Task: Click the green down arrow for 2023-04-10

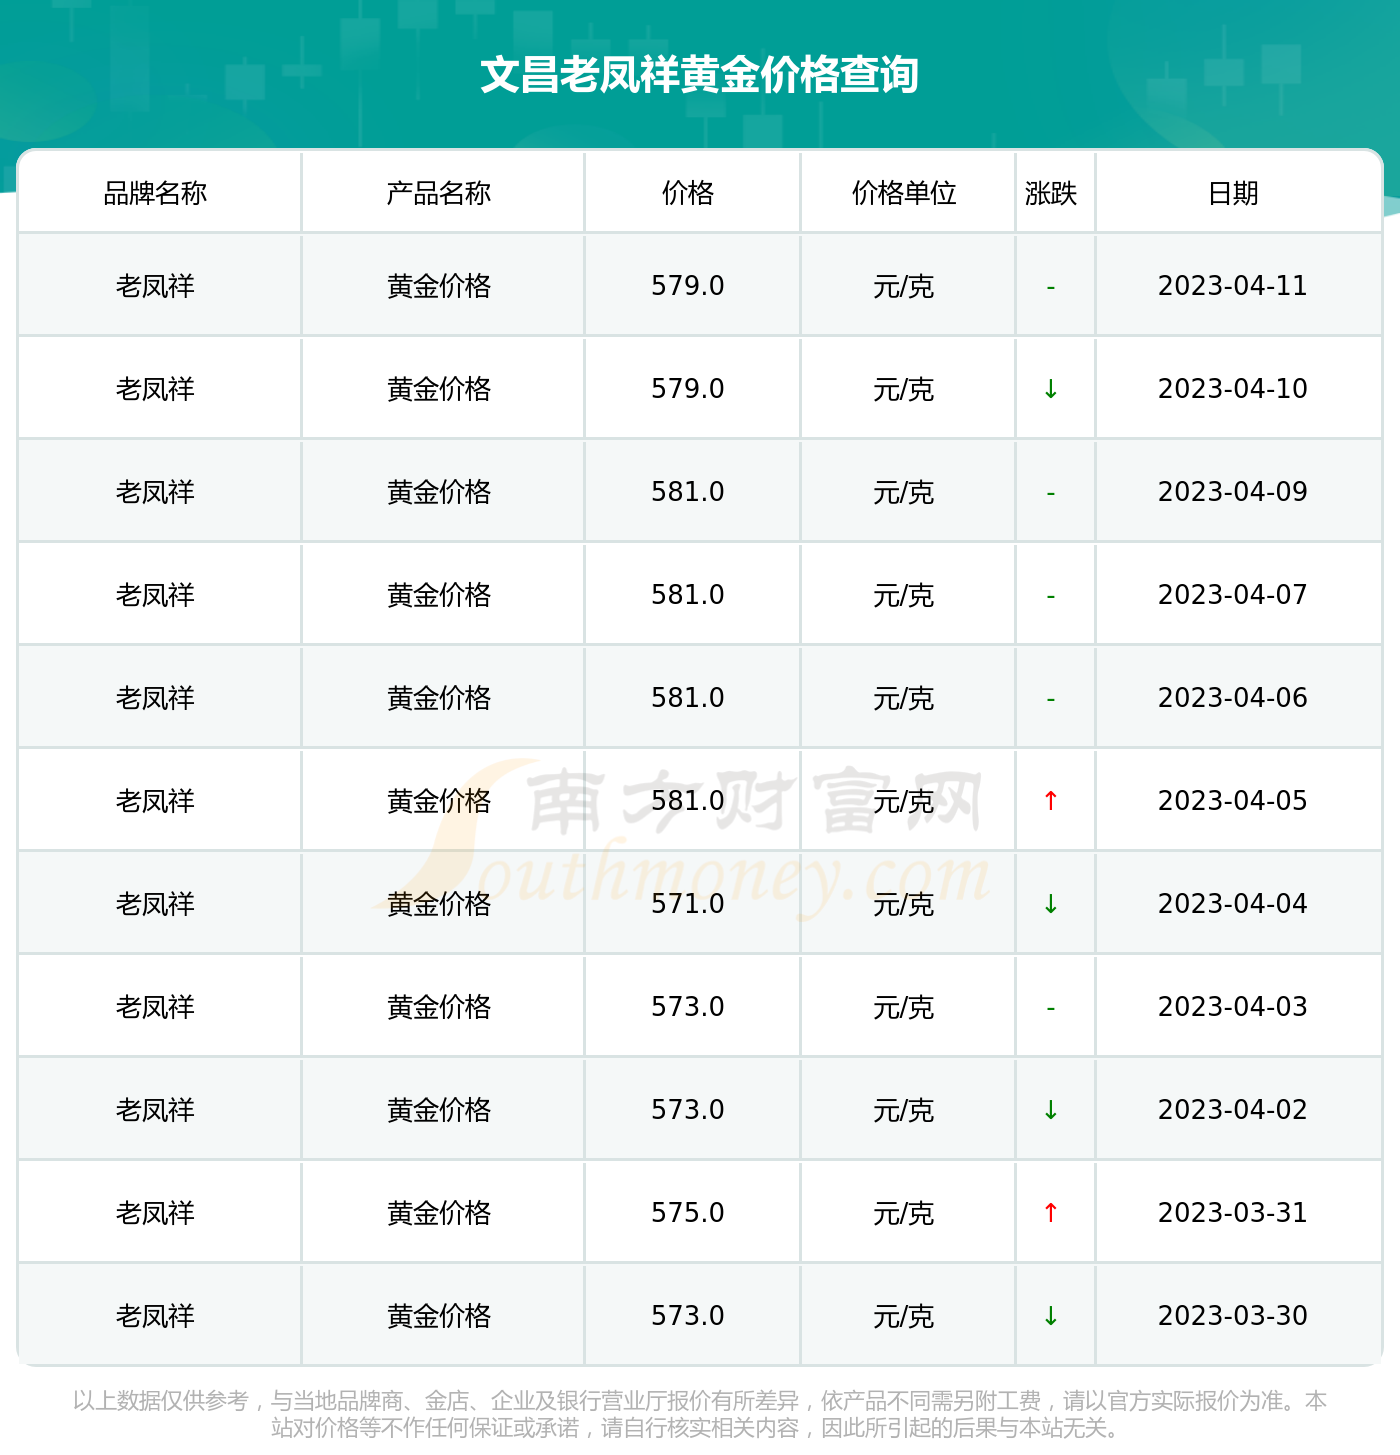Action: (x=1050, y=389)
